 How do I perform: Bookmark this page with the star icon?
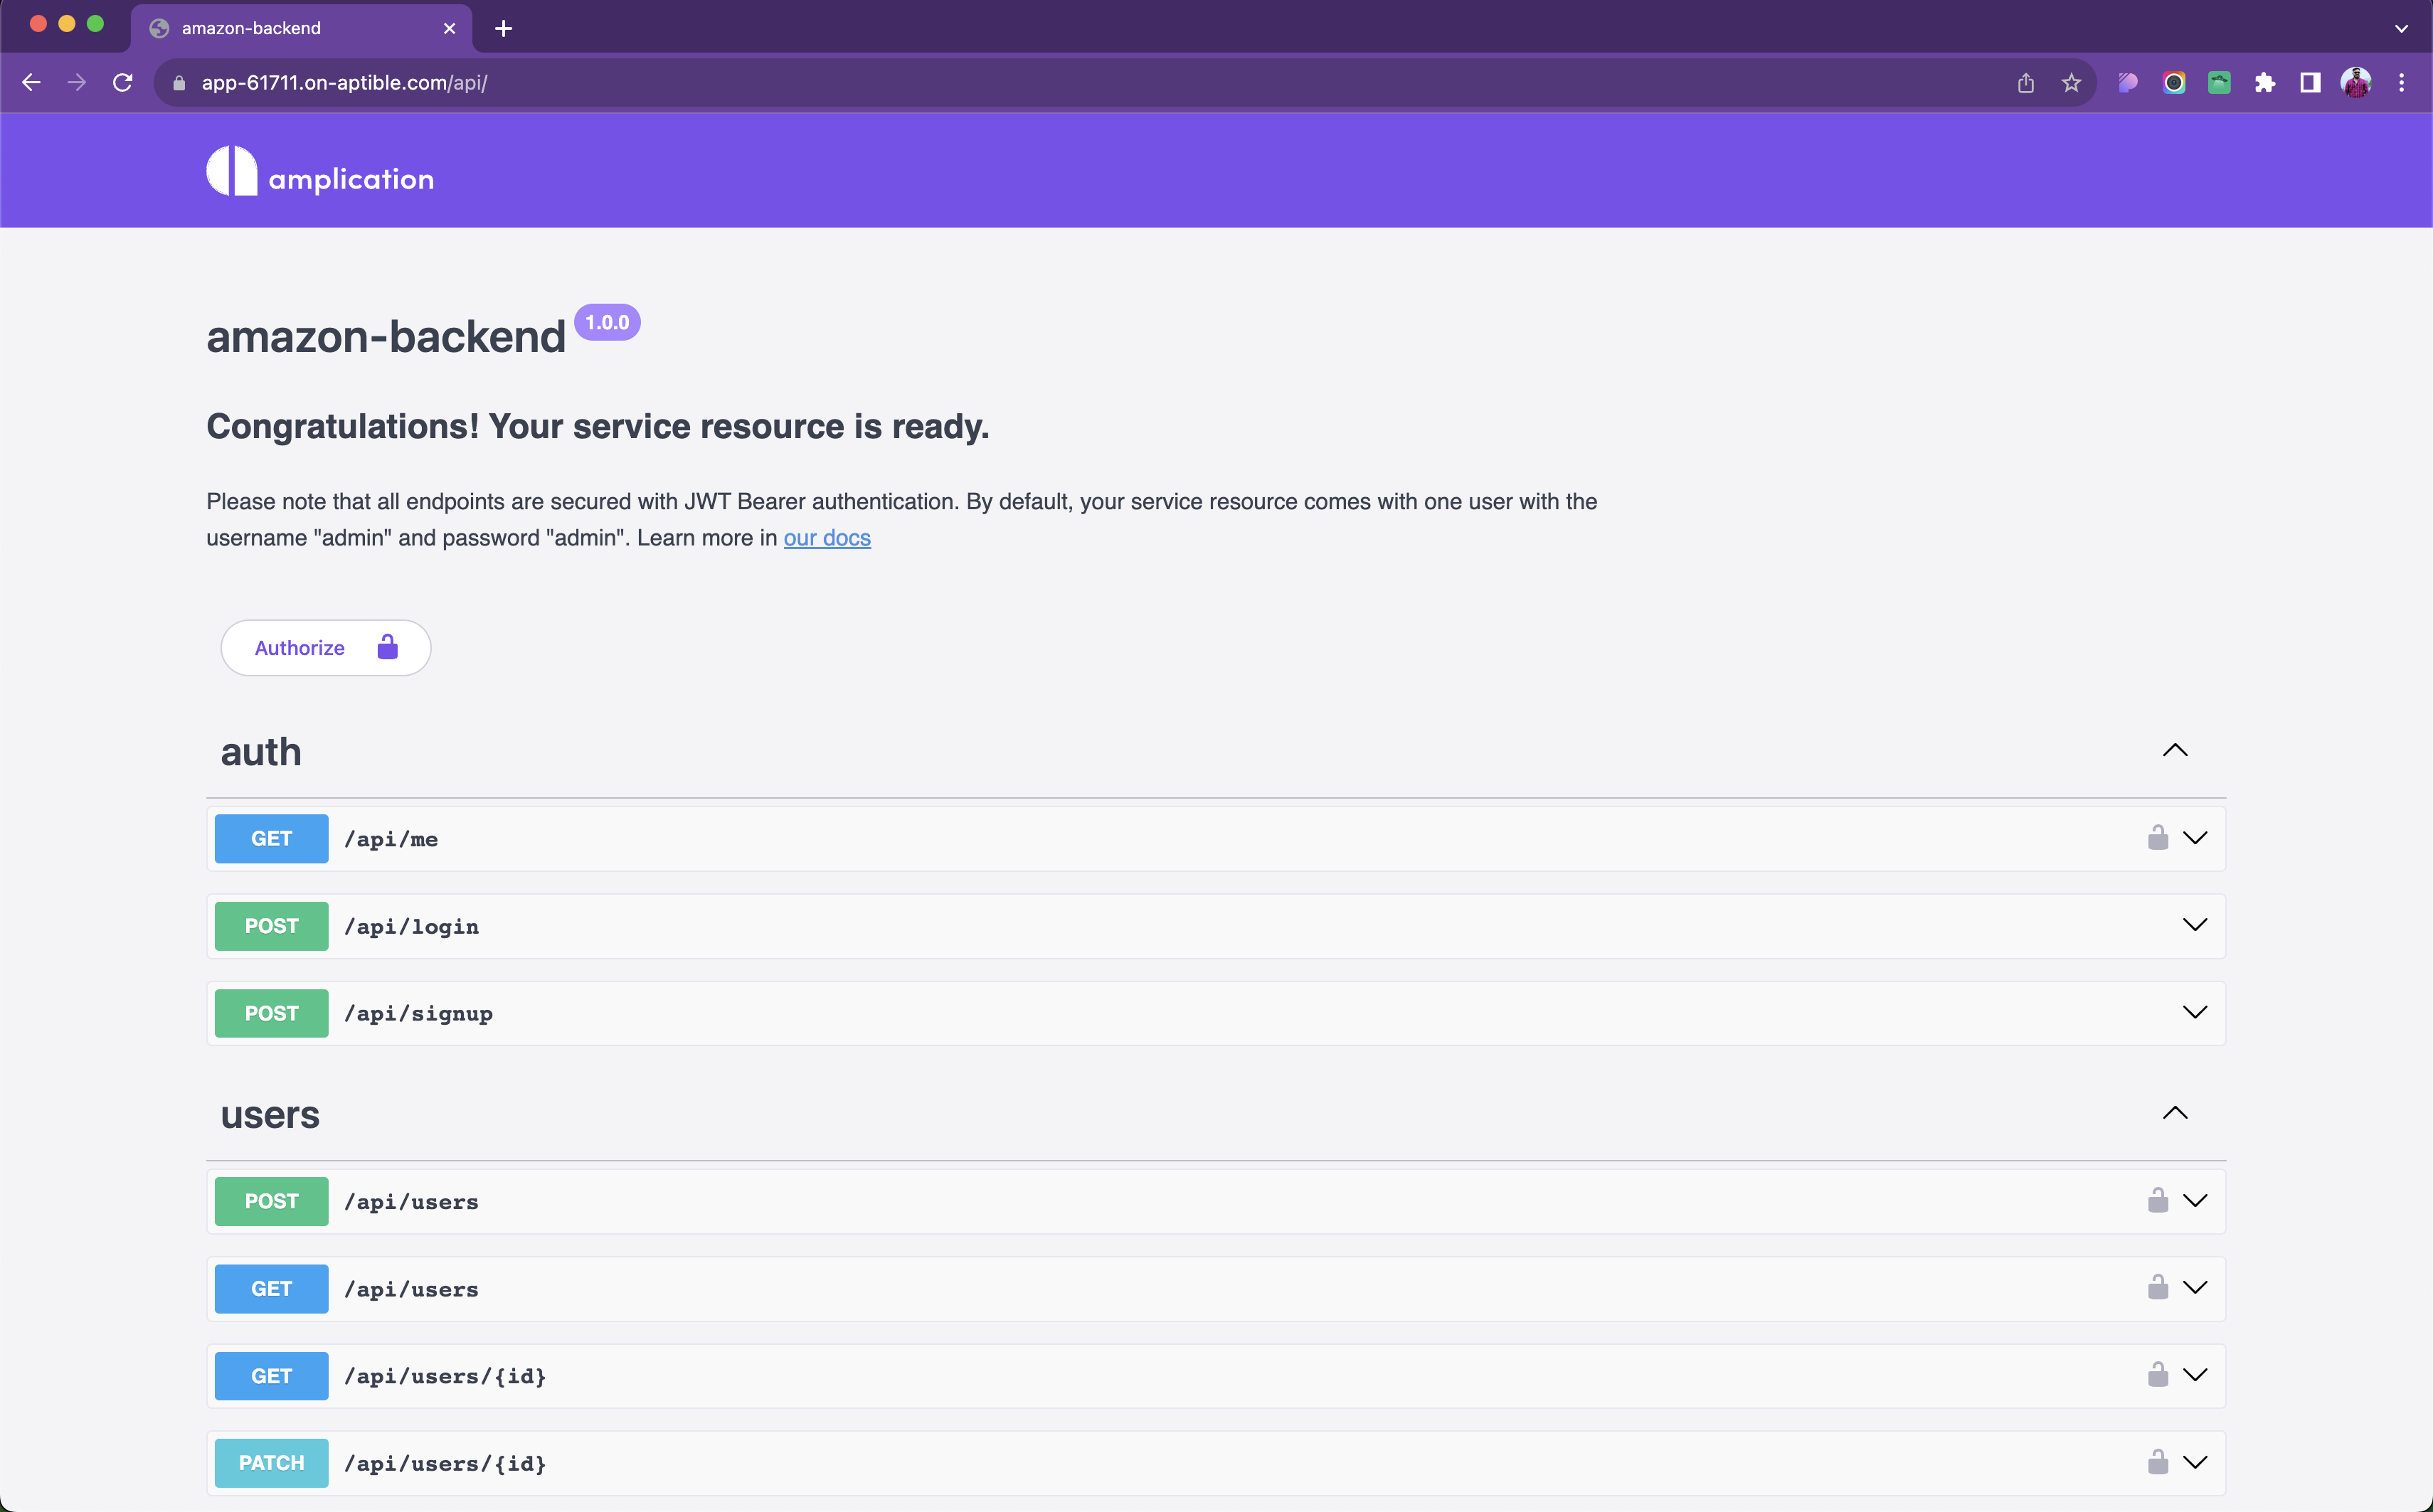[2071, 83]
